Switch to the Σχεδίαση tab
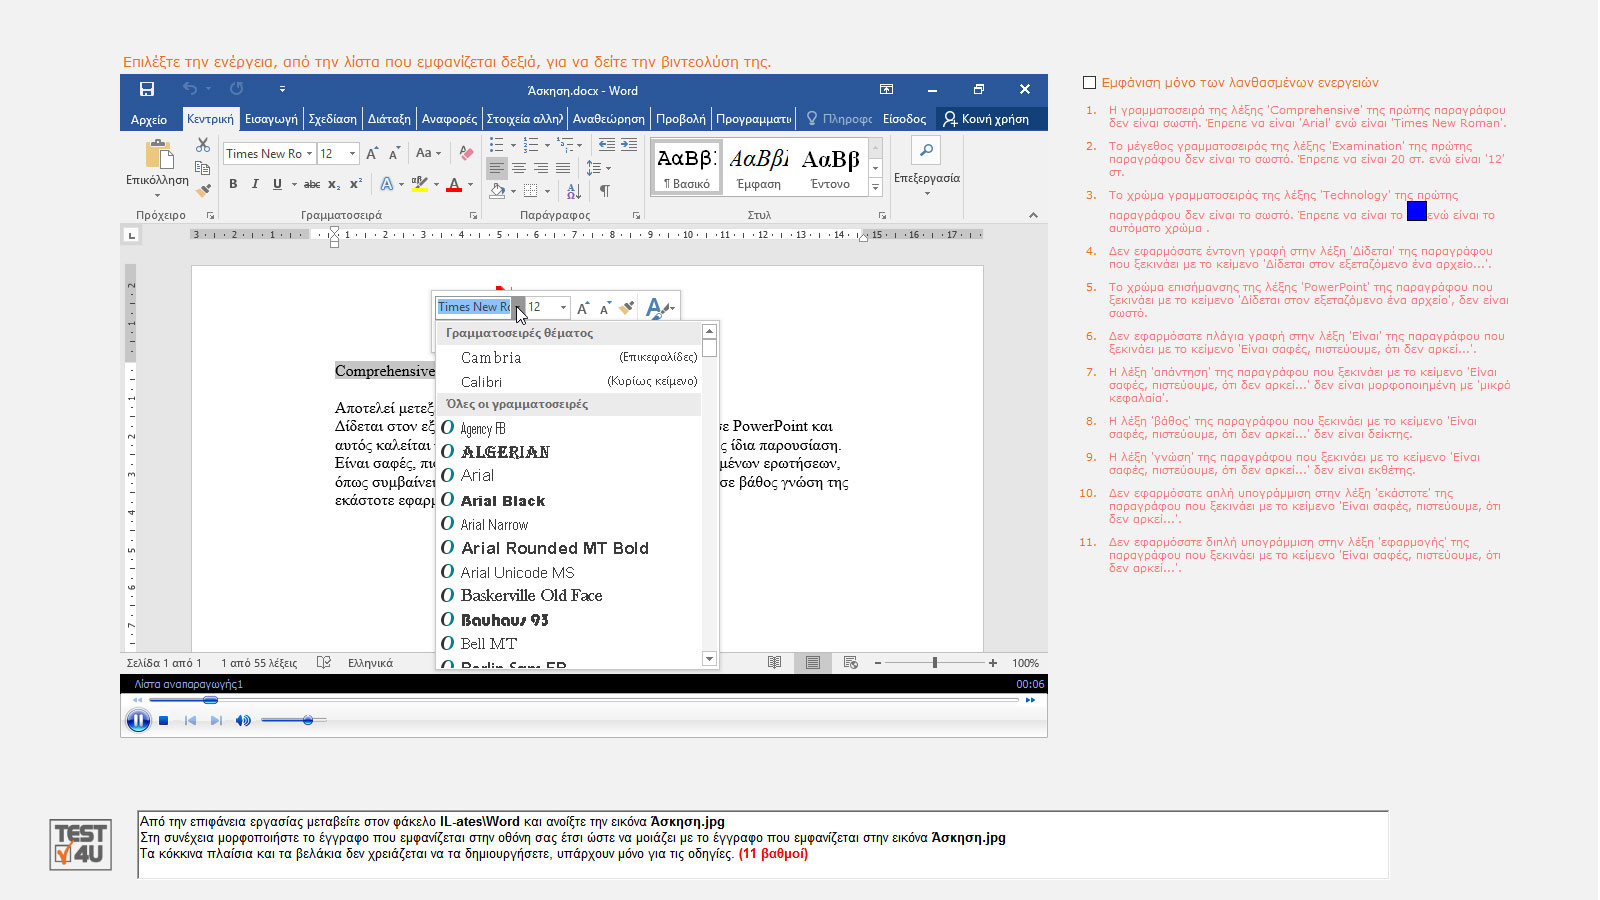This screenshot has height=900, width=1600. [332, 119]
